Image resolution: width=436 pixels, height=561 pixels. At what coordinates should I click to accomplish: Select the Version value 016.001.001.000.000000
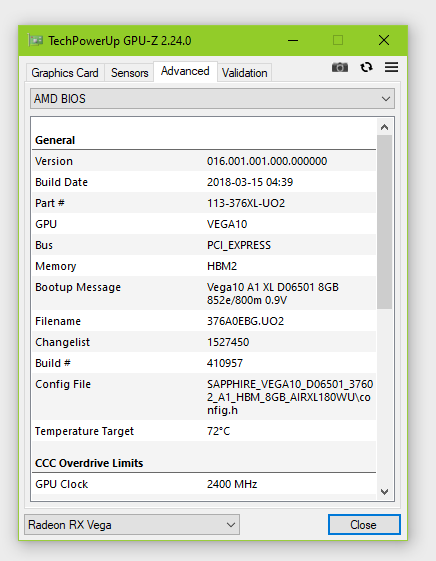(267, 161)
